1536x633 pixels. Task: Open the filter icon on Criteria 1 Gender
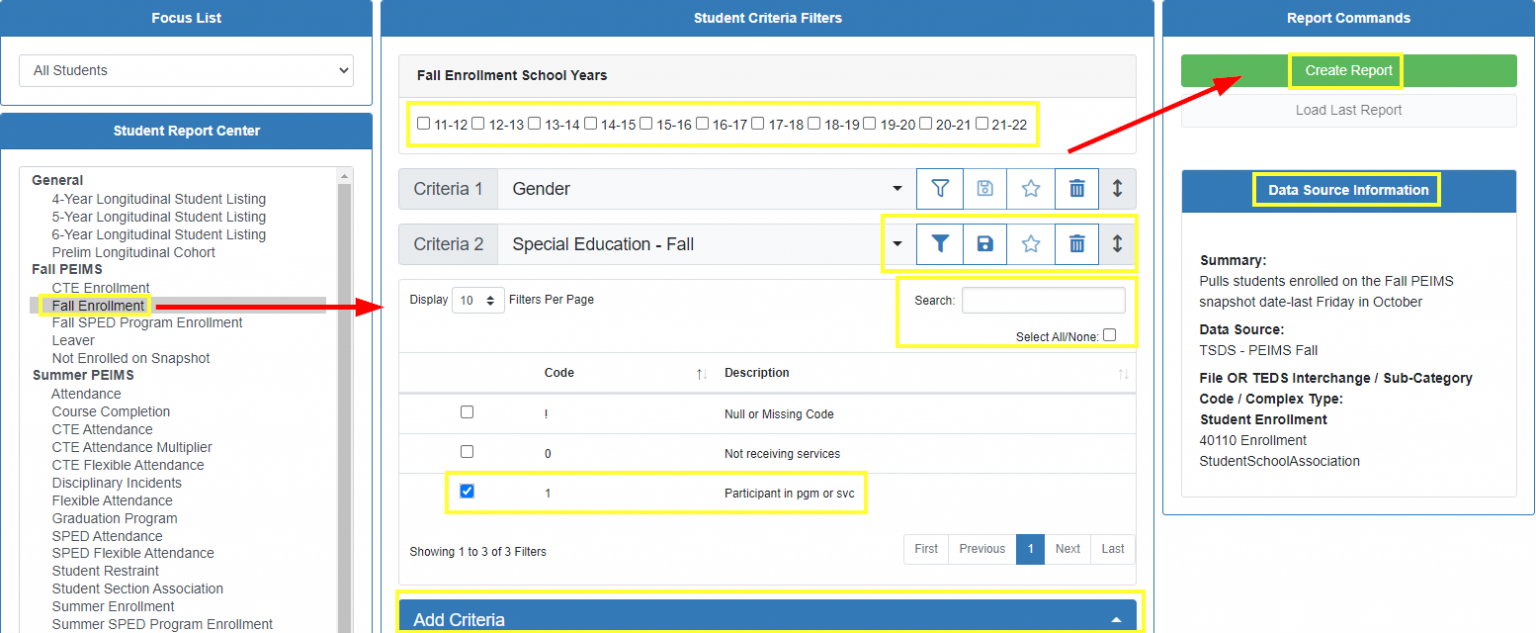point(939,188)
